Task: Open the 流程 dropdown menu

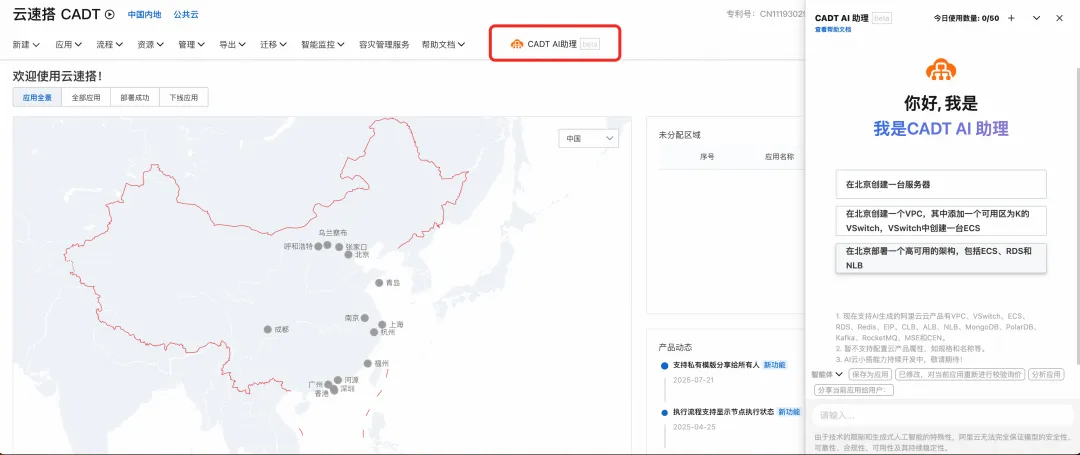Action: [x=110, y=44]
